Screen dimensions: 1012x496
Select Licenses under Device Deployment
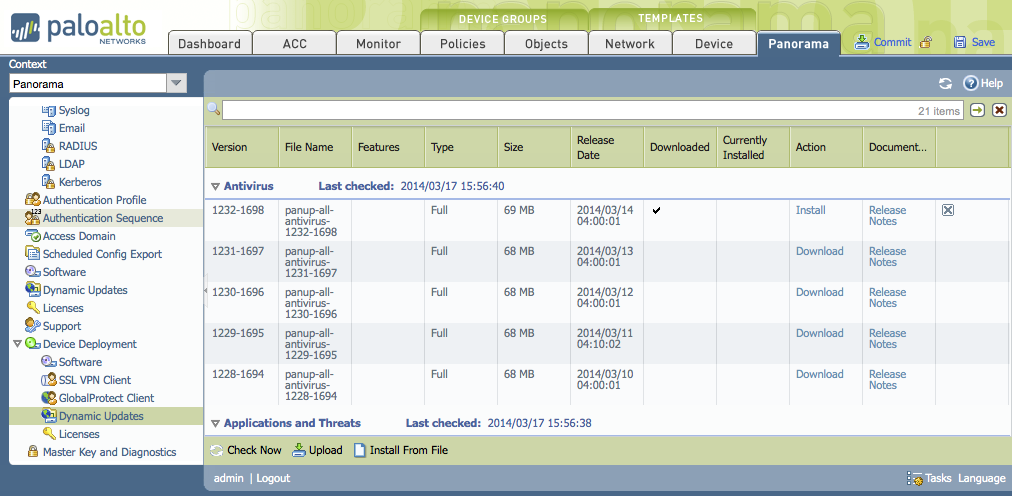79,434
